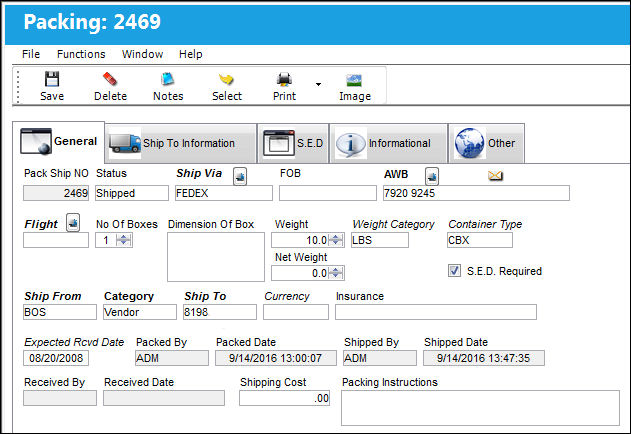Viewport: 631px width, 434px height.
Task: Click the AWB lookup icon
Action: [432, 176]
